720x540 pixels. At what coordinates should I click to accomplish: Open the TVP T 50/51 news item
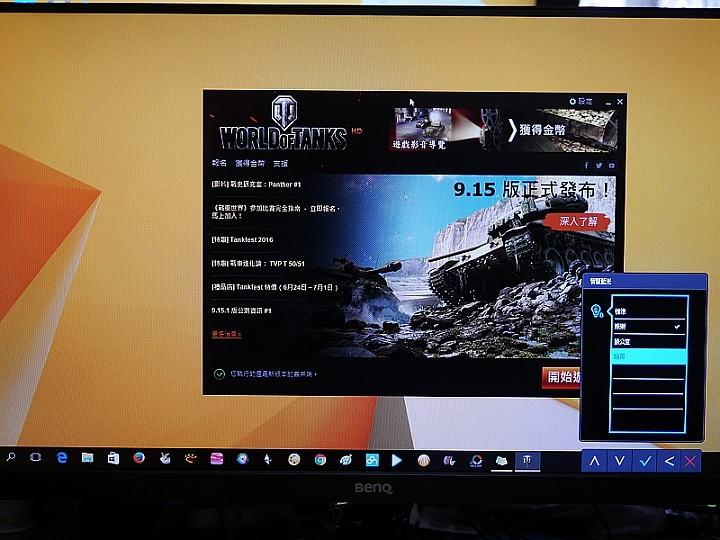(258, 264)
